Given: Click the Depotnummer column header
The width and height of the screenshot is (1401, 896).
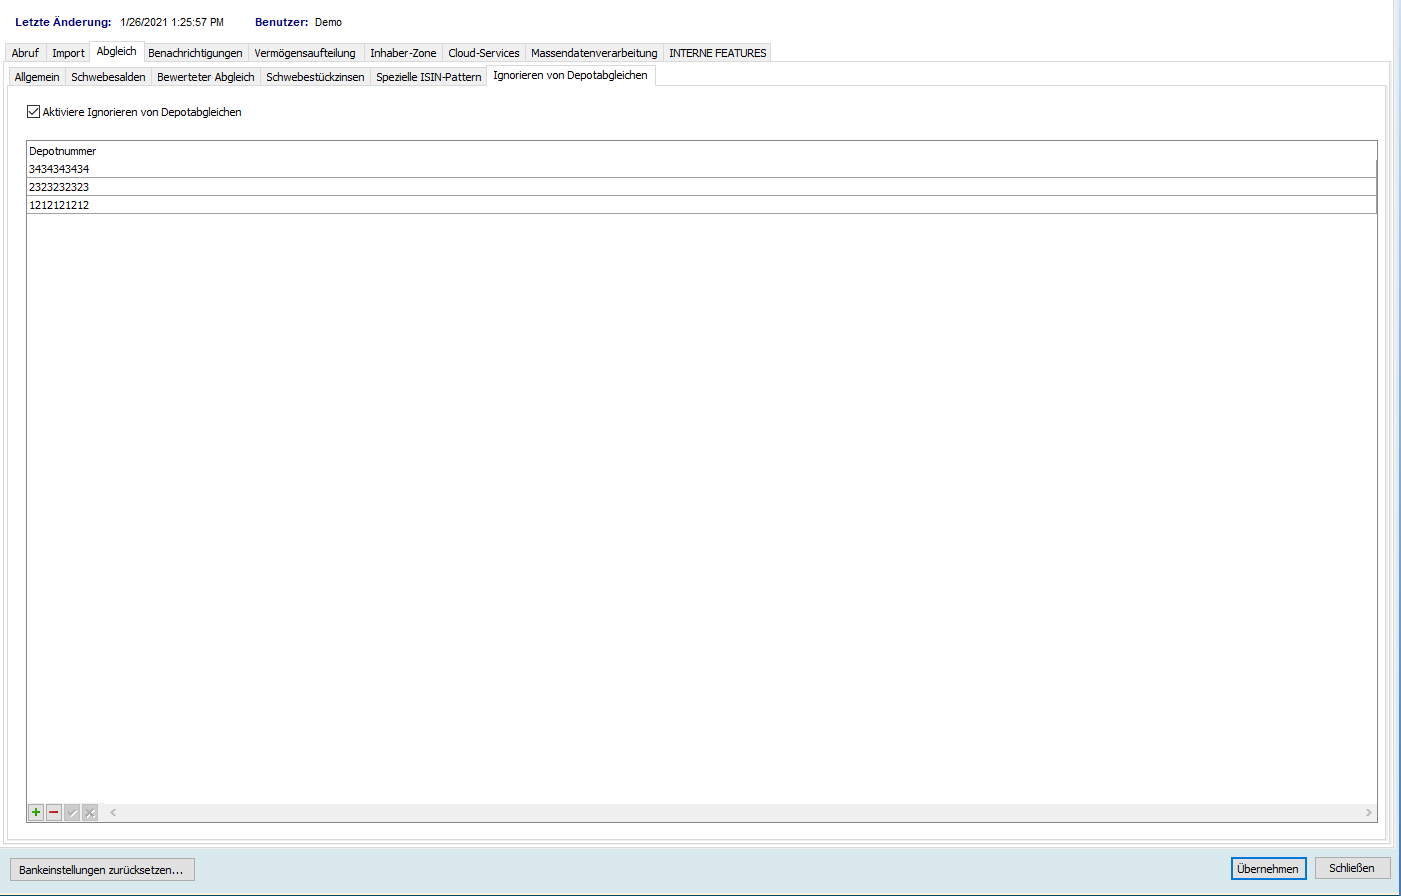Looking at the screenshot, I should pos(63,151).
